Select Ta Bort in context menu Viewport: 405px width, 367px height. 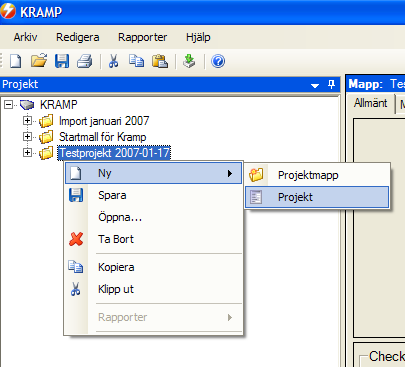pos(153,239)
